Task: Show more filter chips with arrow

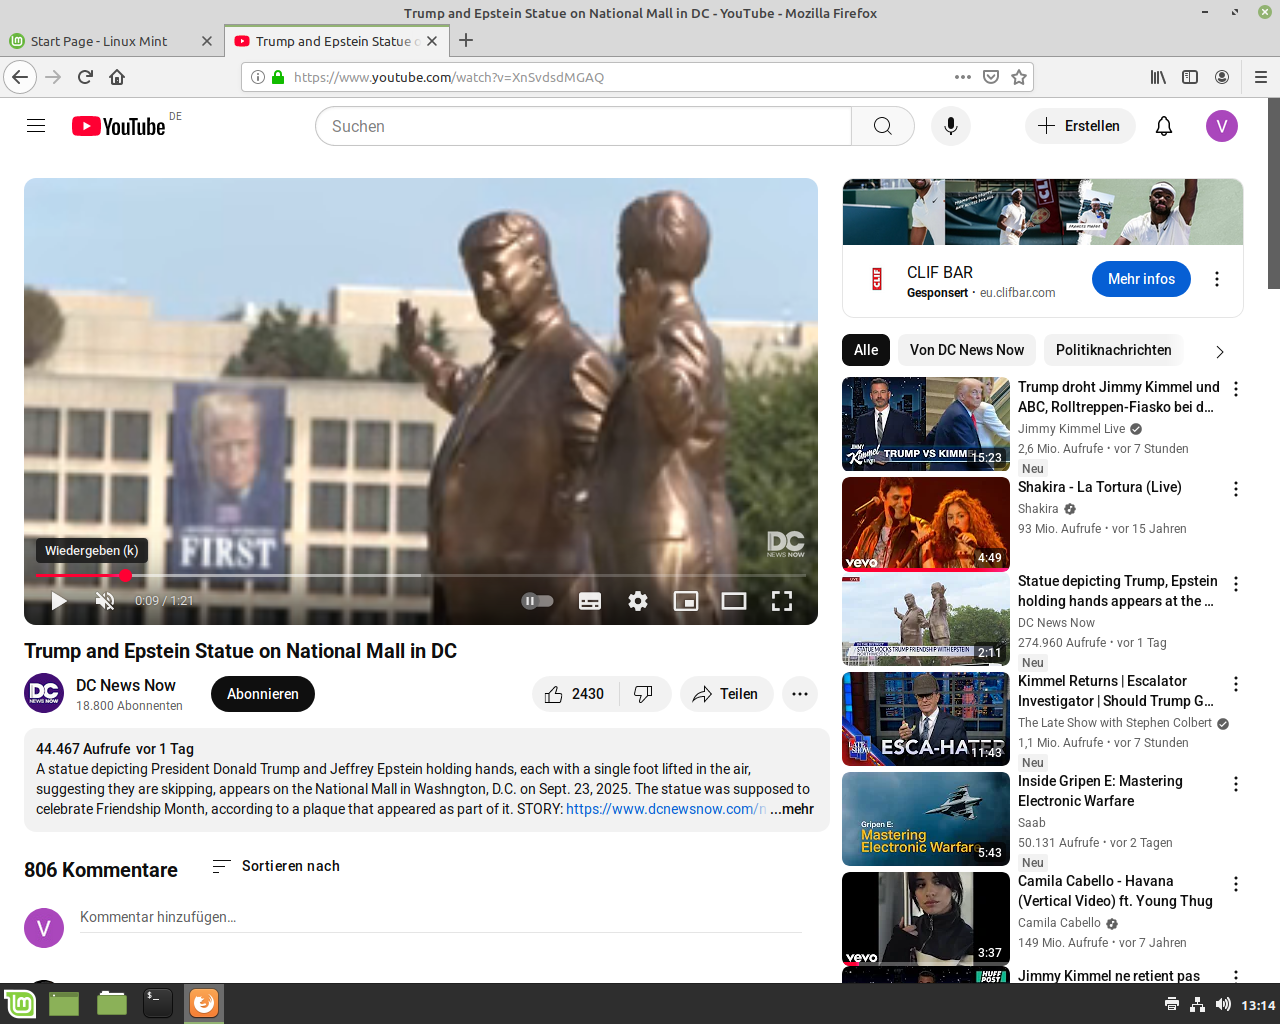Action: tap(1219, 352)
